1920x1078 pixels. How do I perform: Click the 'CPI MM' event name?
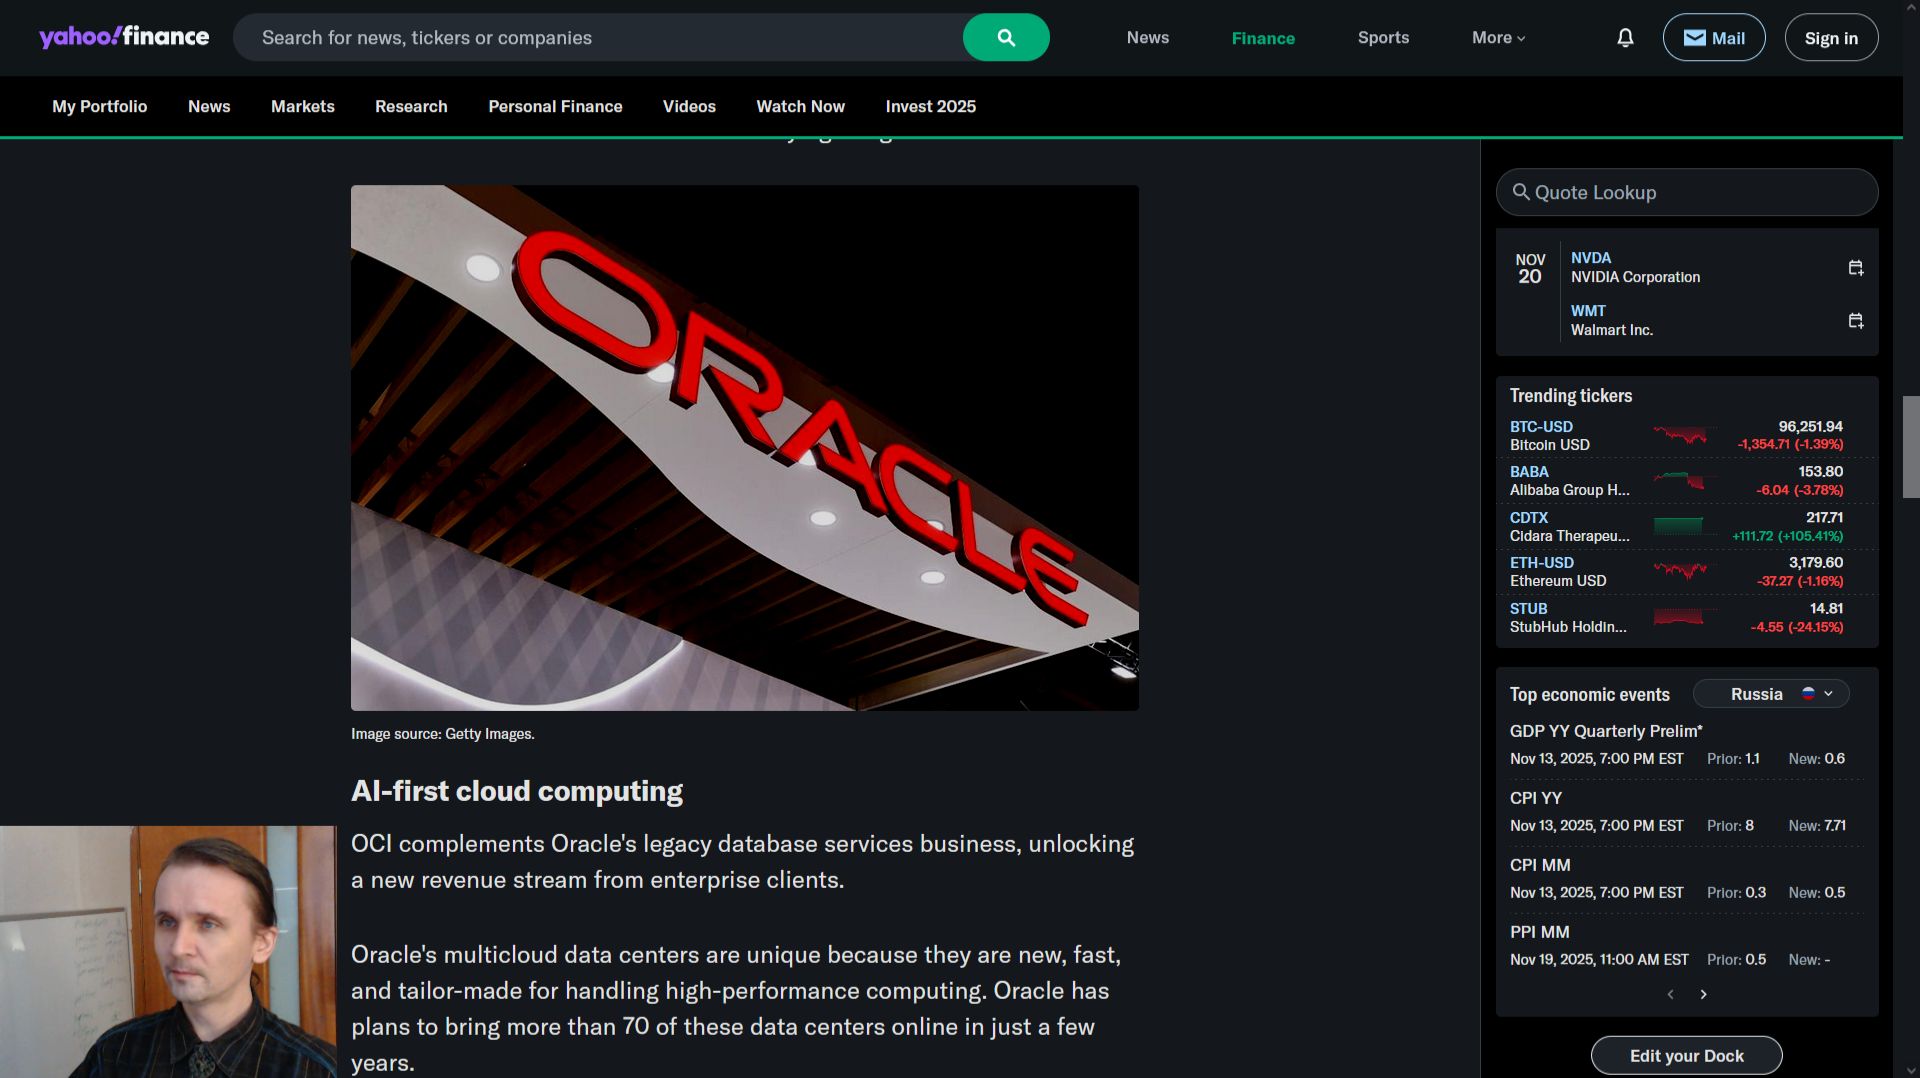[x=1540, y=865]
